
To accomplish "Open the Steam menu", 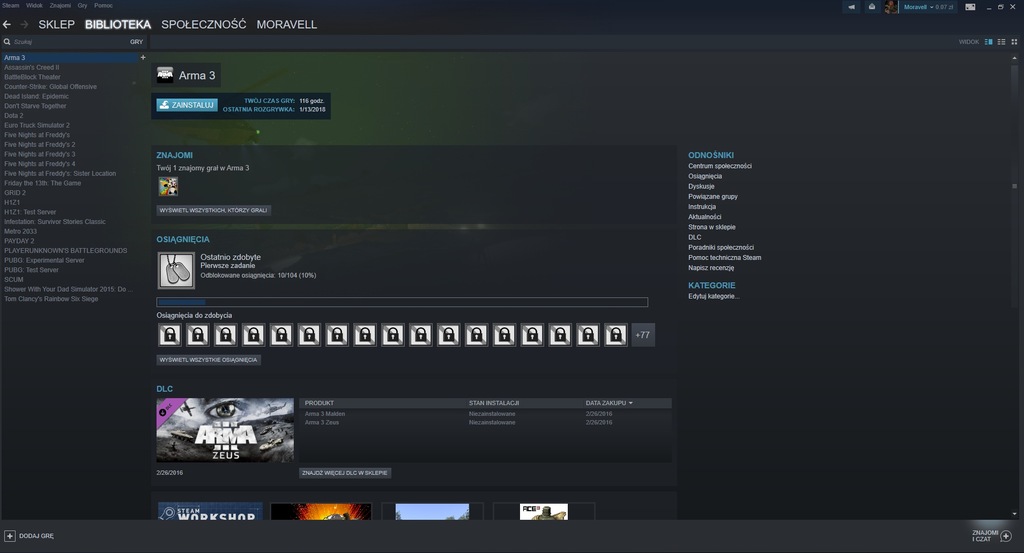I will (x=10, y=5).
